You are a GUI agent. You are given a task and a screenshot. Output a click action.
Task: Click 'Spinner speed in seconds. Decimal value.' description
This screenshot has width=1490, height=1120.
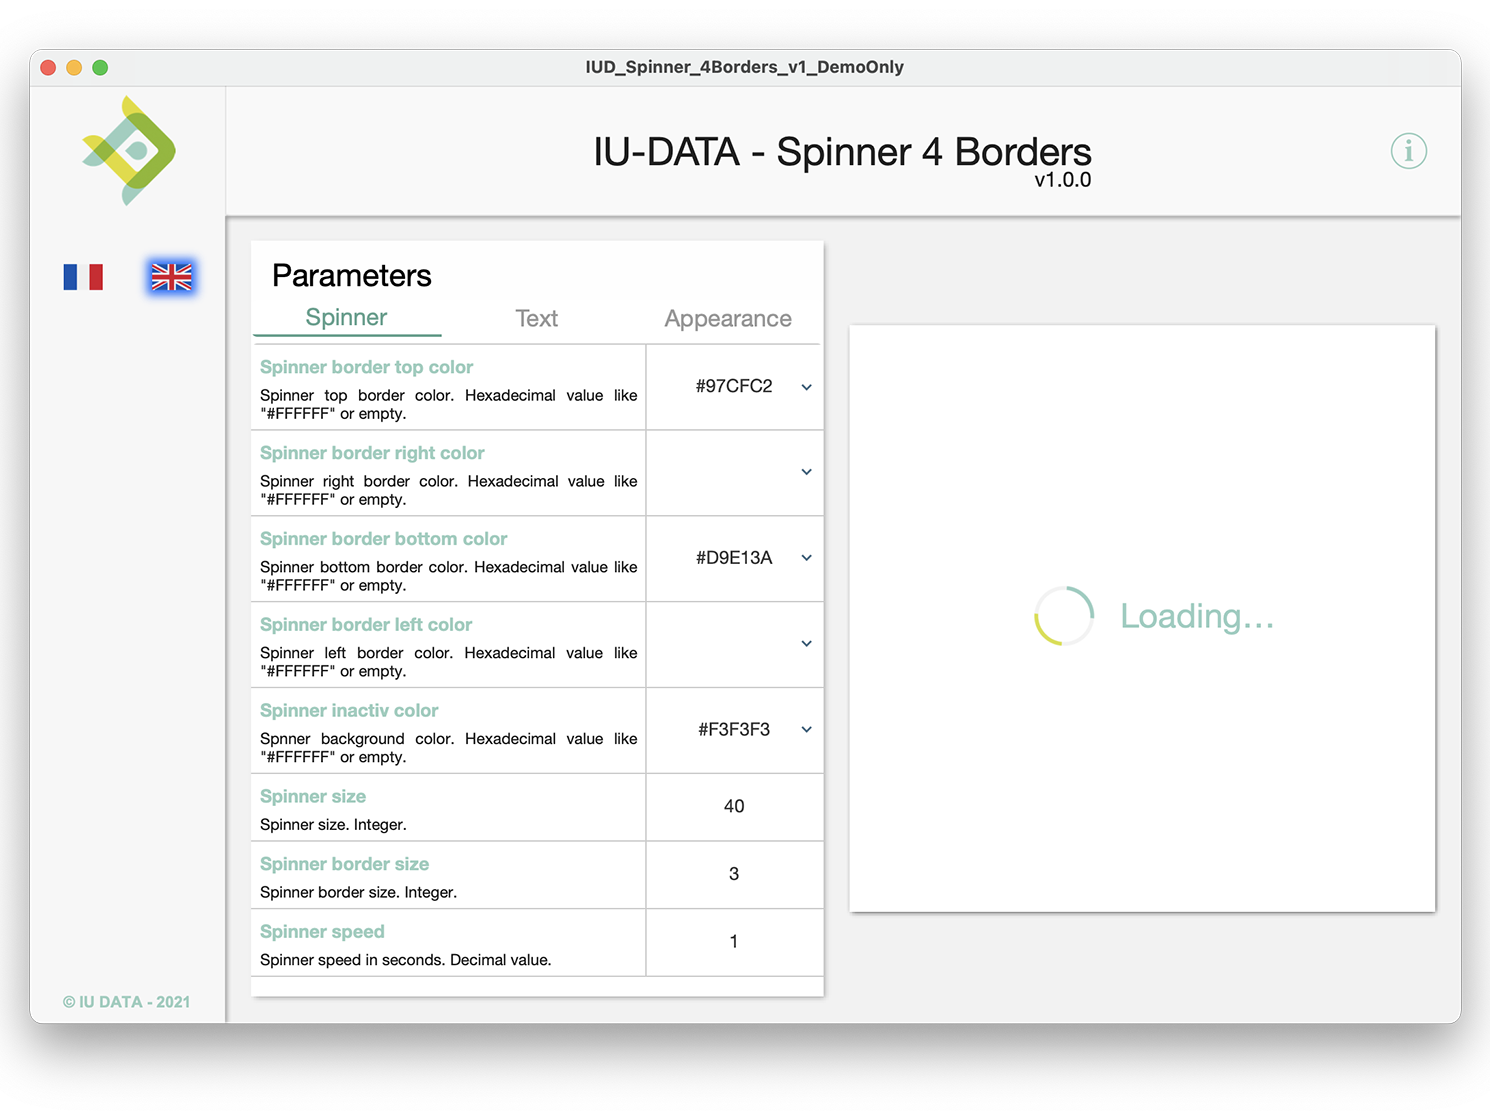(x=405, y=960)
